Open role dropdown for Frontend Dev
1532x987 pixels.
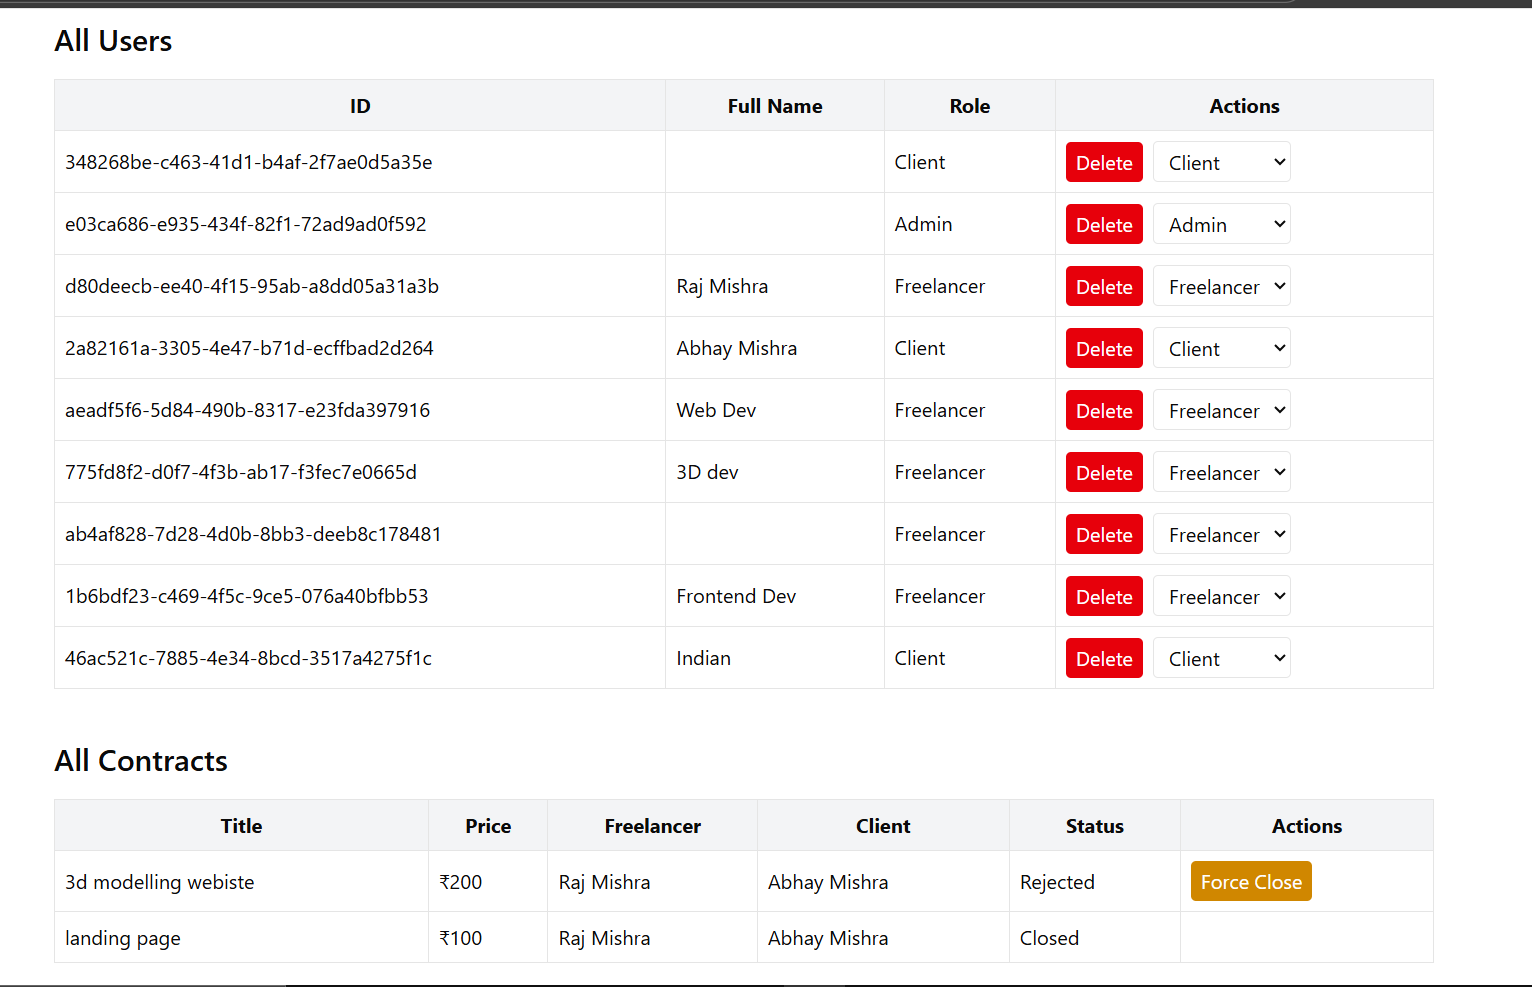click(1222, 597)
